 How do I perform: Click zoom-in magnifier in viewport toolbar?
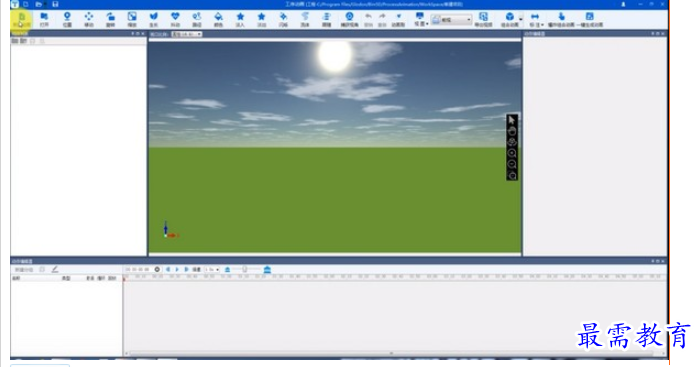[x=512, y=153]
